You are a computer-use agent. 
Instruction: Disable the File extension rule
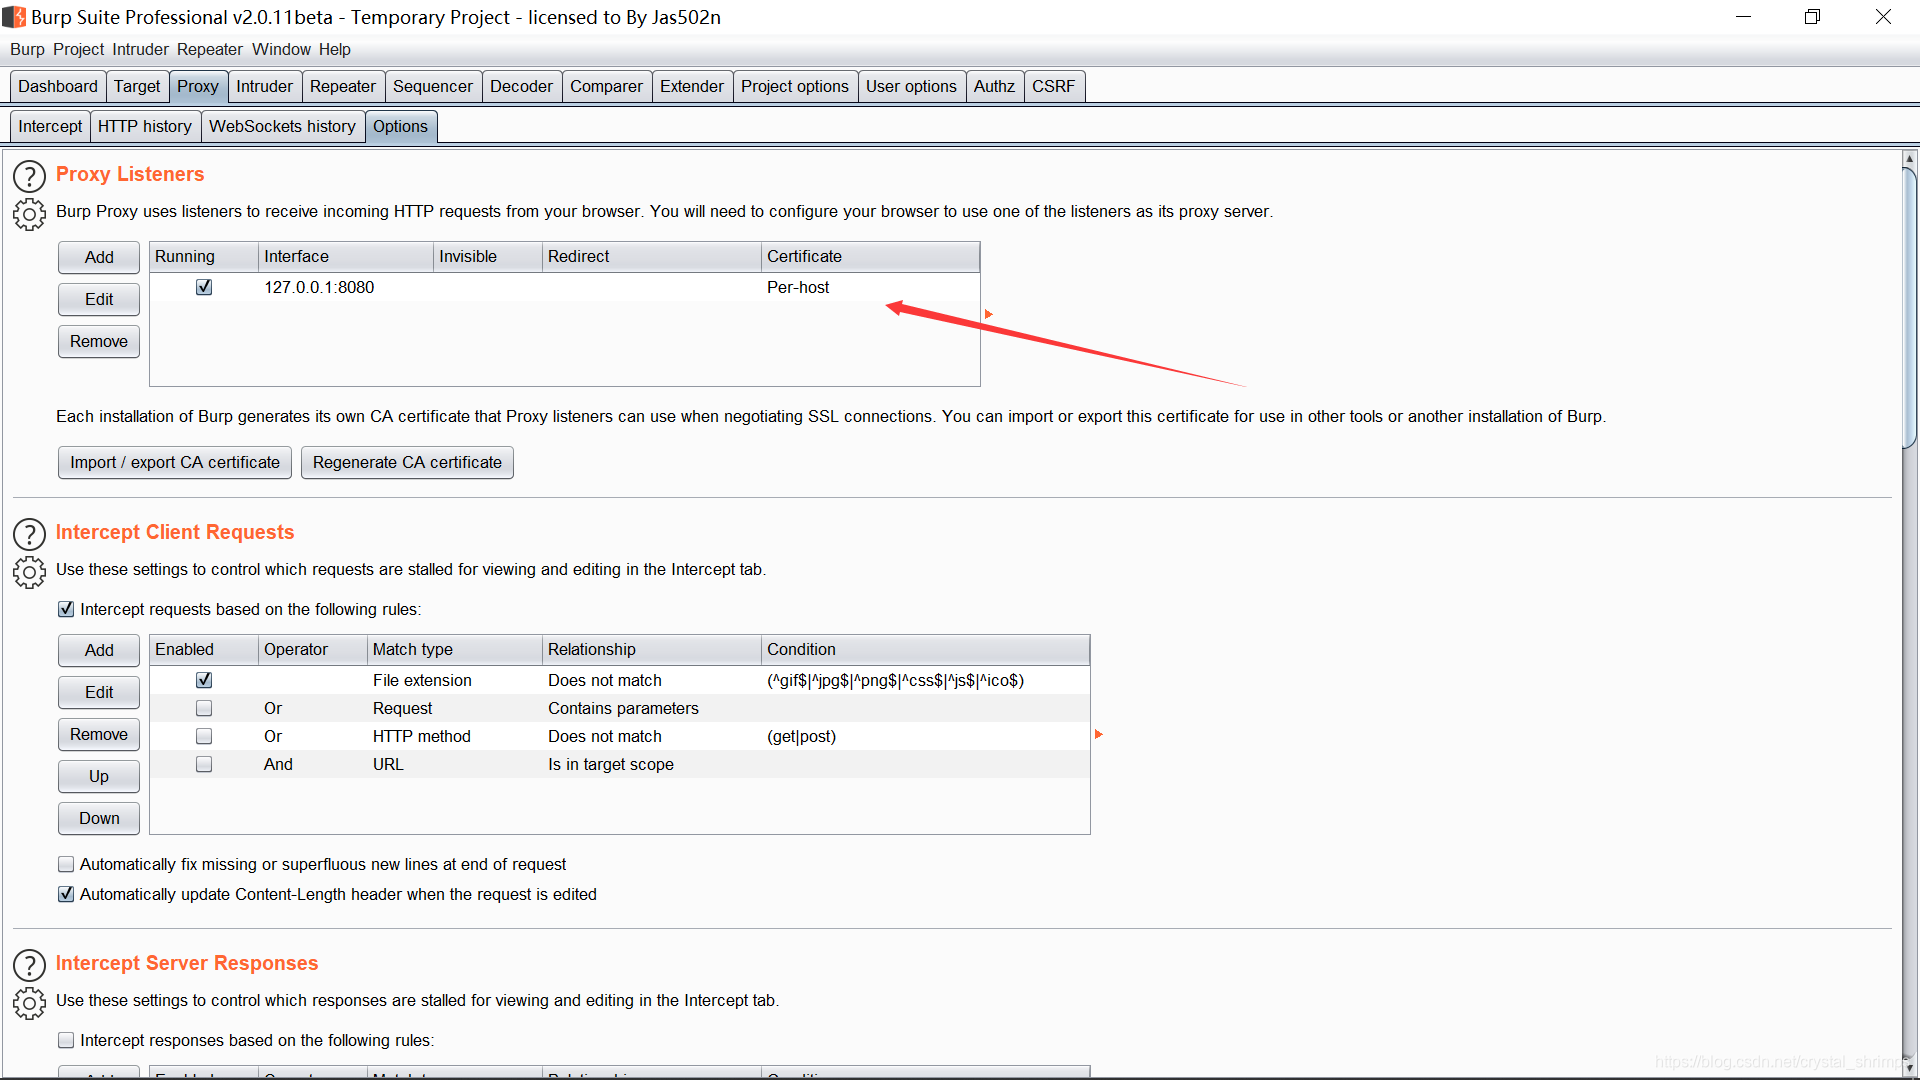(x=204, y=680)
